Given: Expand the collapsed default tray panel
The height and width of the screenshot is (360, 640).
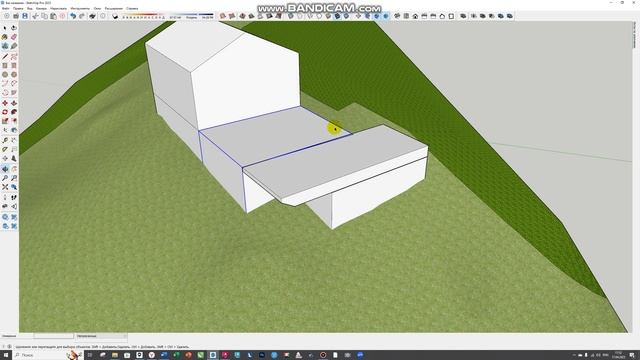Looking at the screenshot, I should [x=635, y=35].
